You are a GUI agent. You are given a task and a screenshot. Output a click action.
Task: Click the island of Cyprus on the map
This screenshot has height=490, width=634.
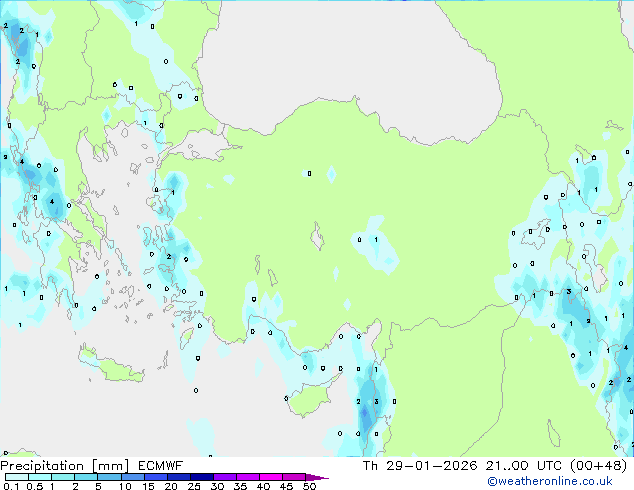point(311,398)
